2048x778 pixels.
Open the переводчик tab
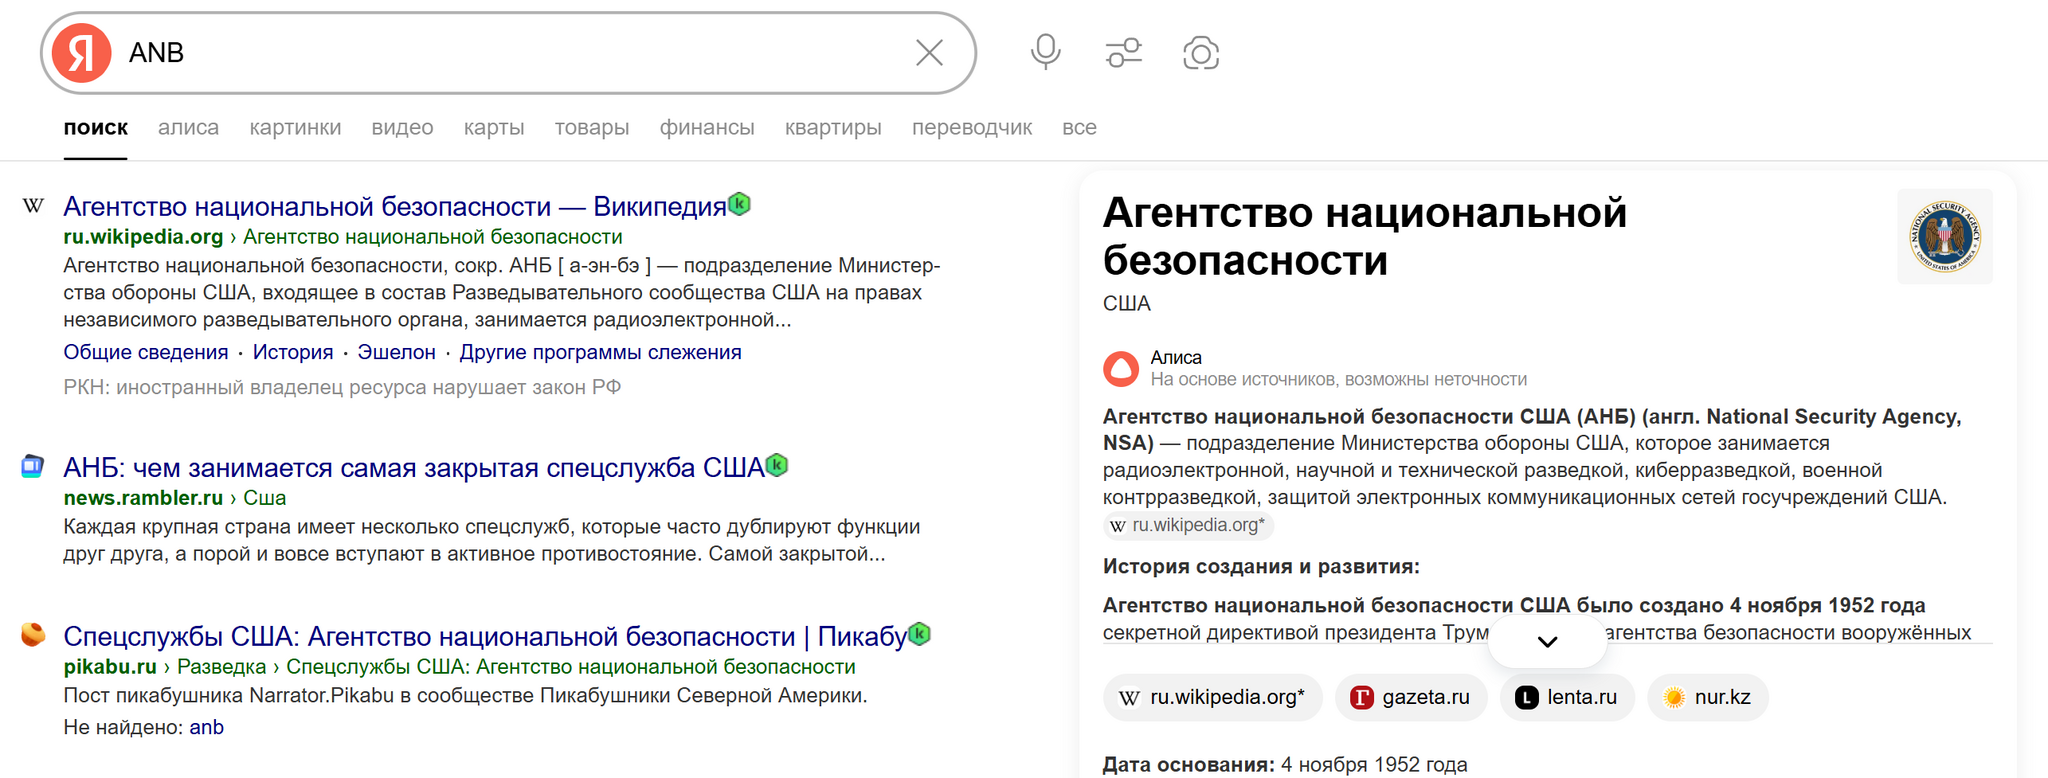[x=971, y=127]
